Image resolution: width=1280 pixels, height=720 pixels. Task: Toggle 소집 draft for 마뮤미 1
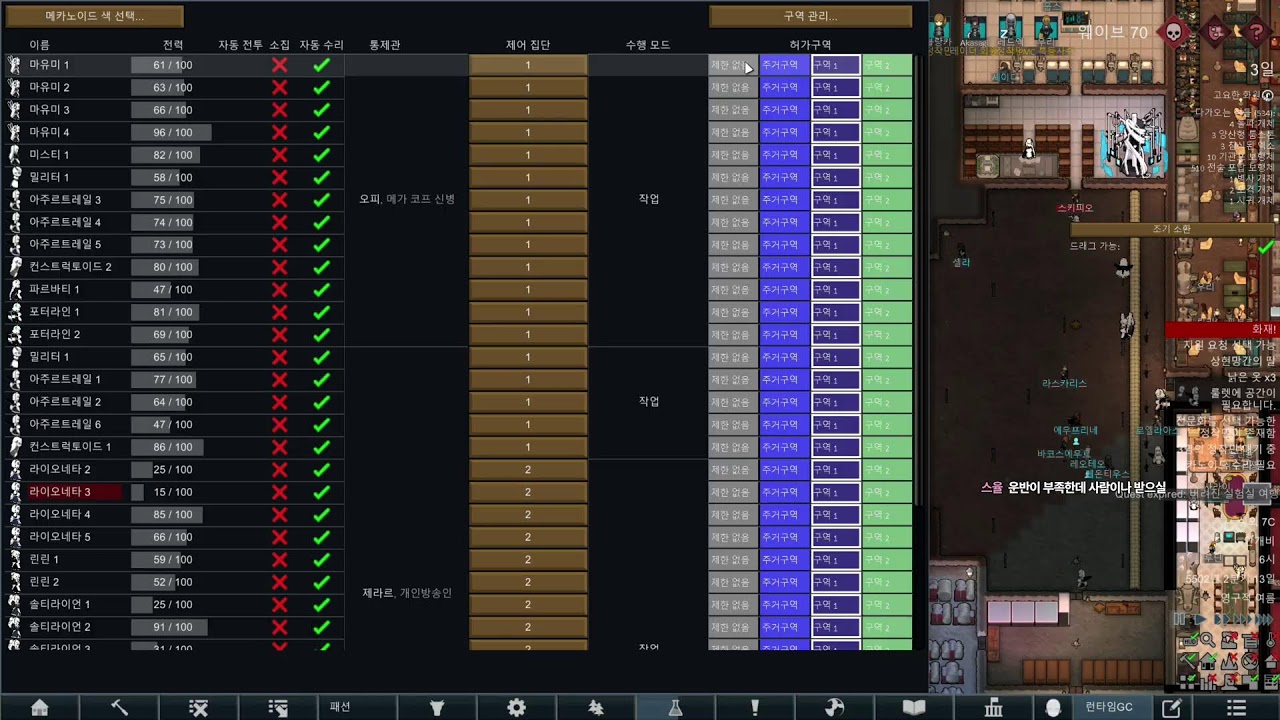click(279, 65)
